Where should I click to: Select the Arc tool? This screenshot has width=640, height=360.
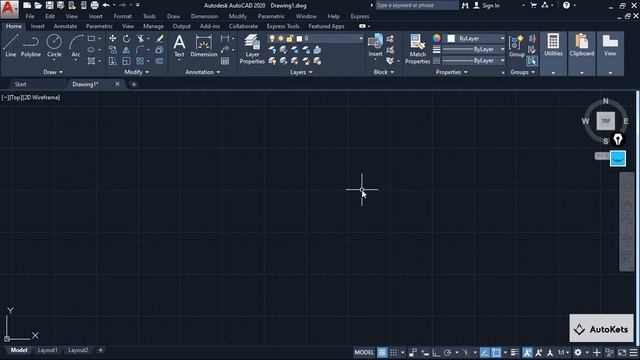[76, 45]
